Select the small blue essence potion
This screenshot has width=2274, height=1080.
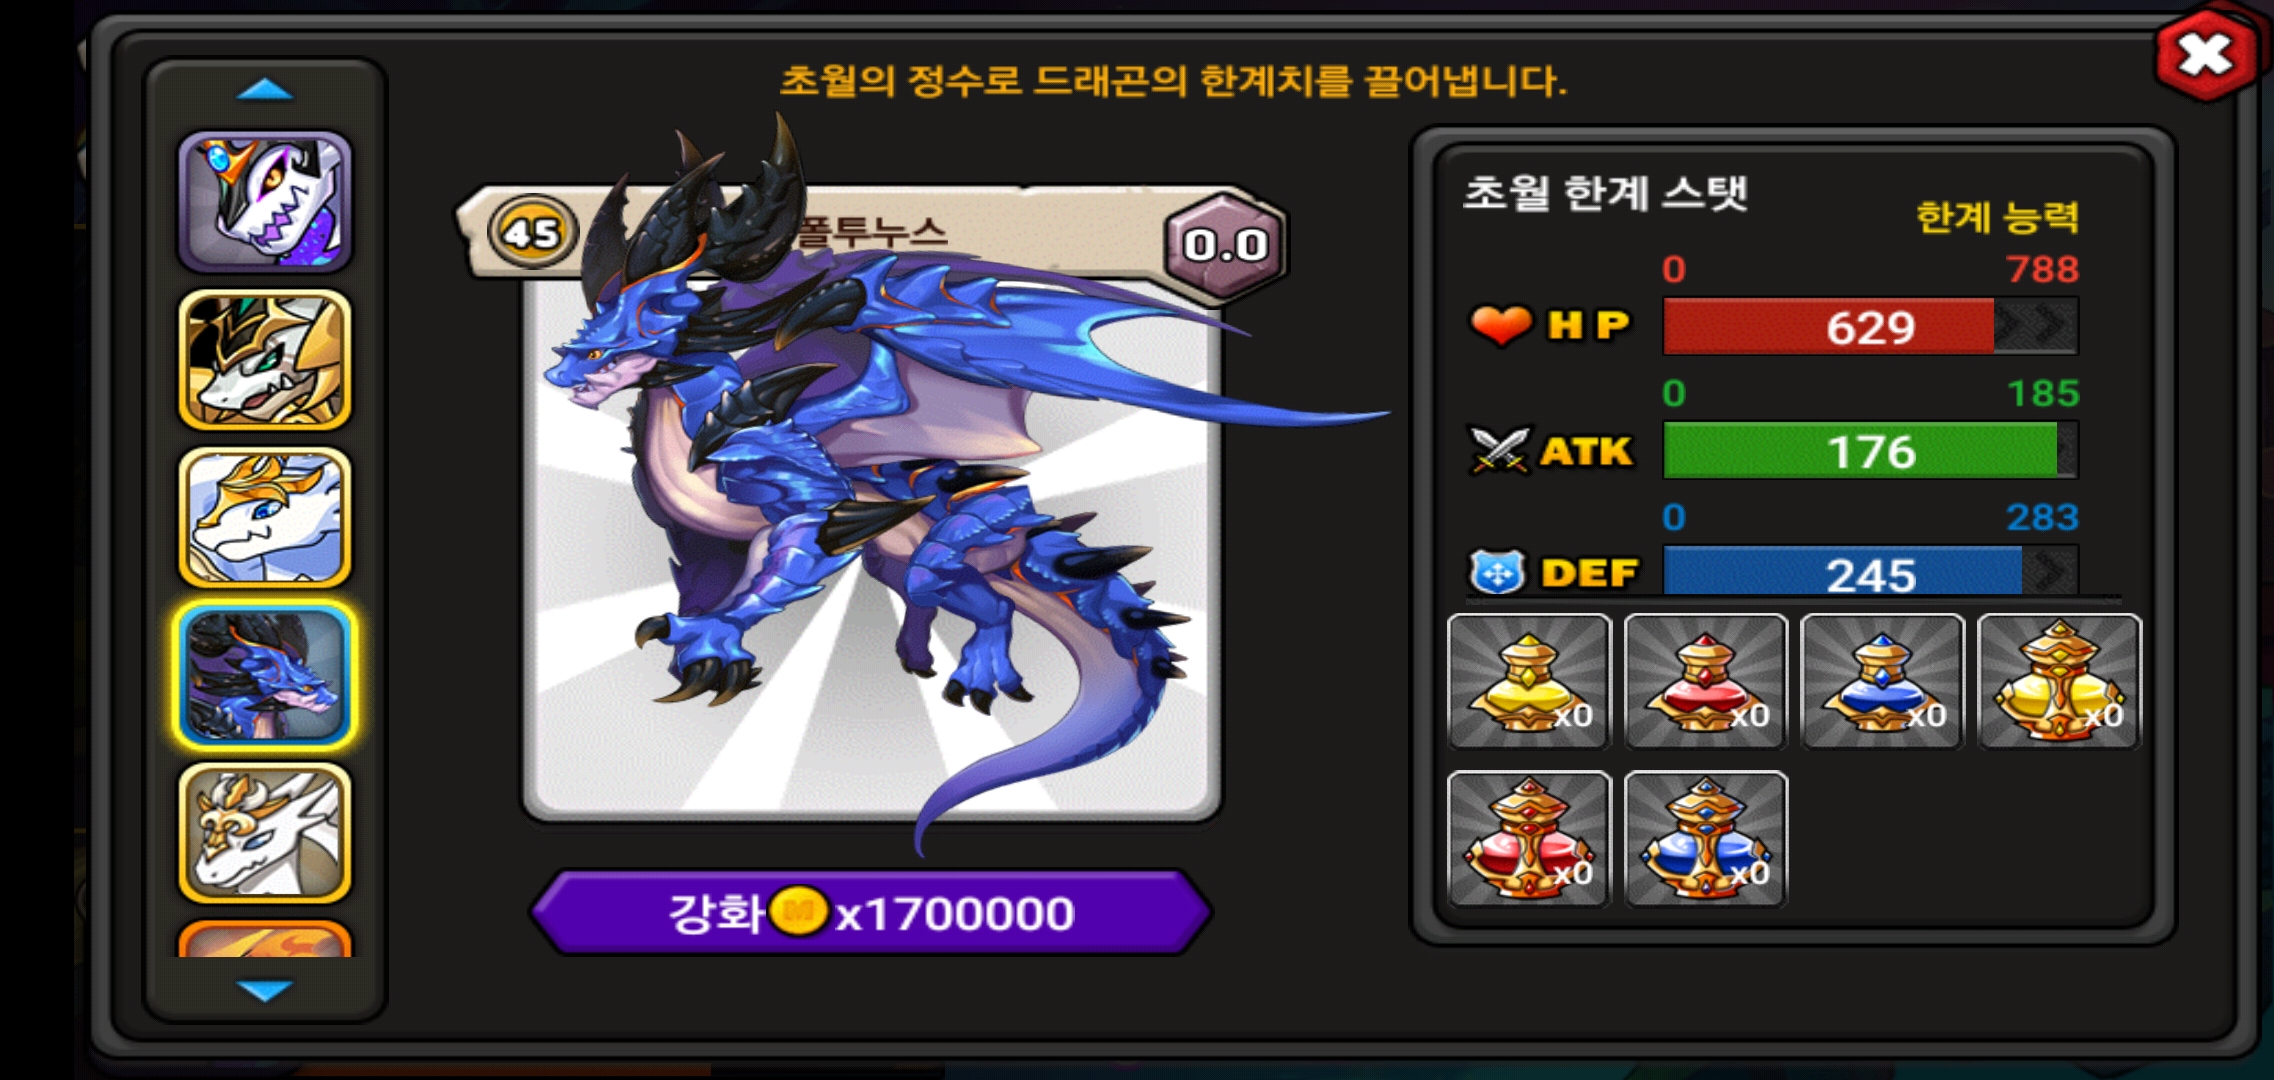click(1882, 681)
